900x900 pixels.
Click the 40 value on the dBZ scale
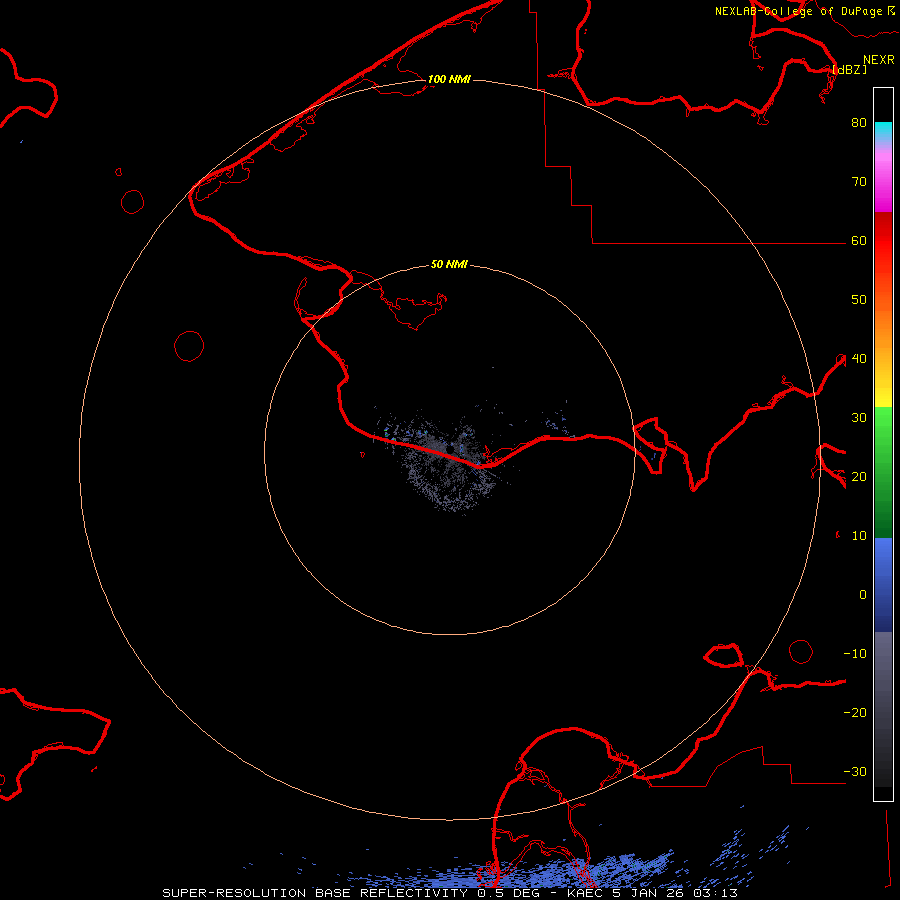(859, 359)
